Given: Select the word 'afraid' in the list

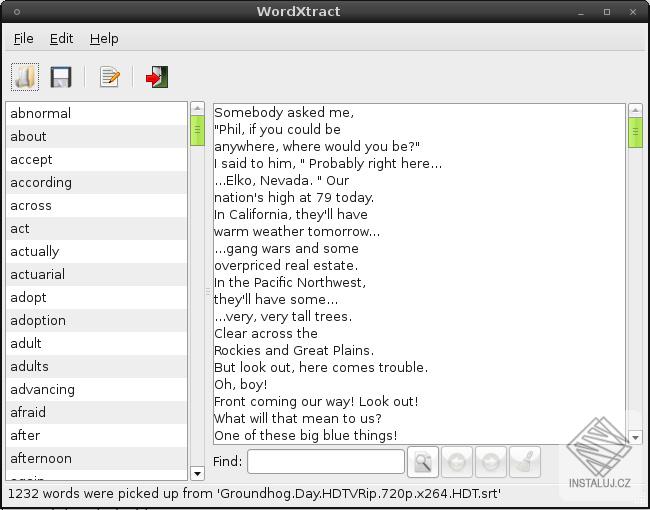Looking at the screenshot, I should click(x=97, y=413).
